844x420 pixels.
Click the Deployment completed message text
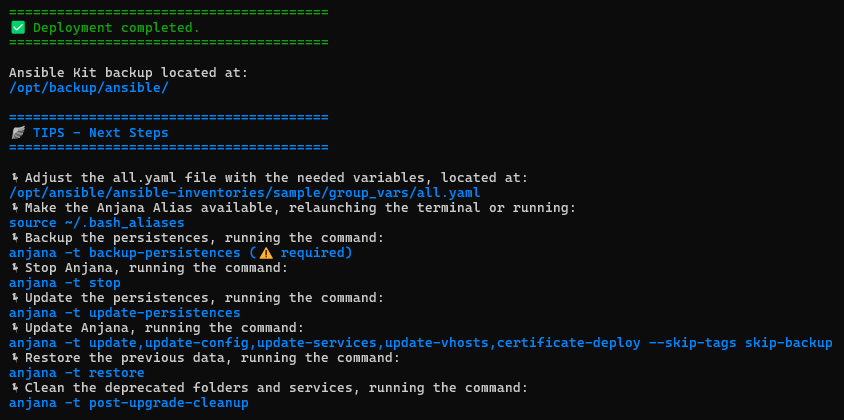116,28
